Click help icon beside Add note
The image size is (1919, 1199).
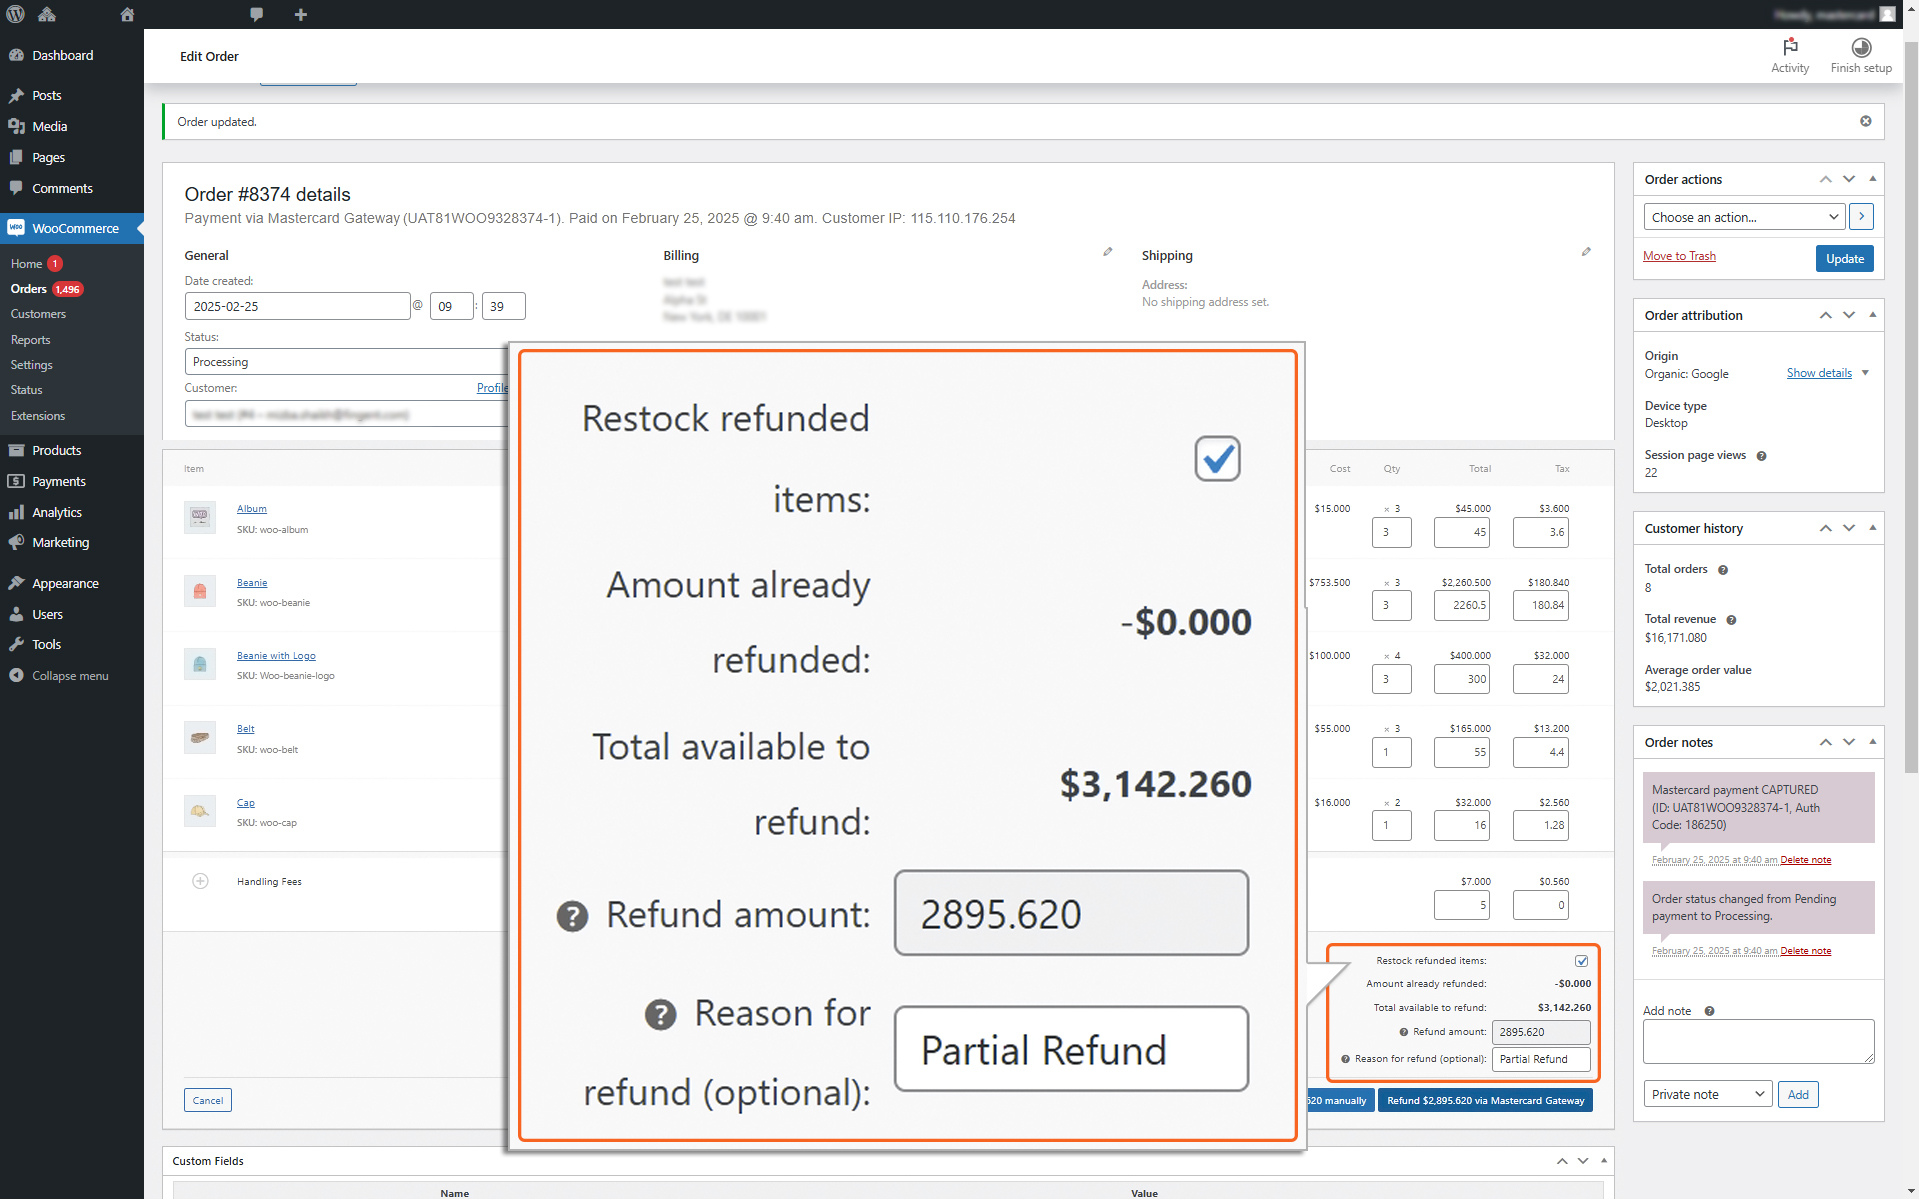click(1709, 1011)
